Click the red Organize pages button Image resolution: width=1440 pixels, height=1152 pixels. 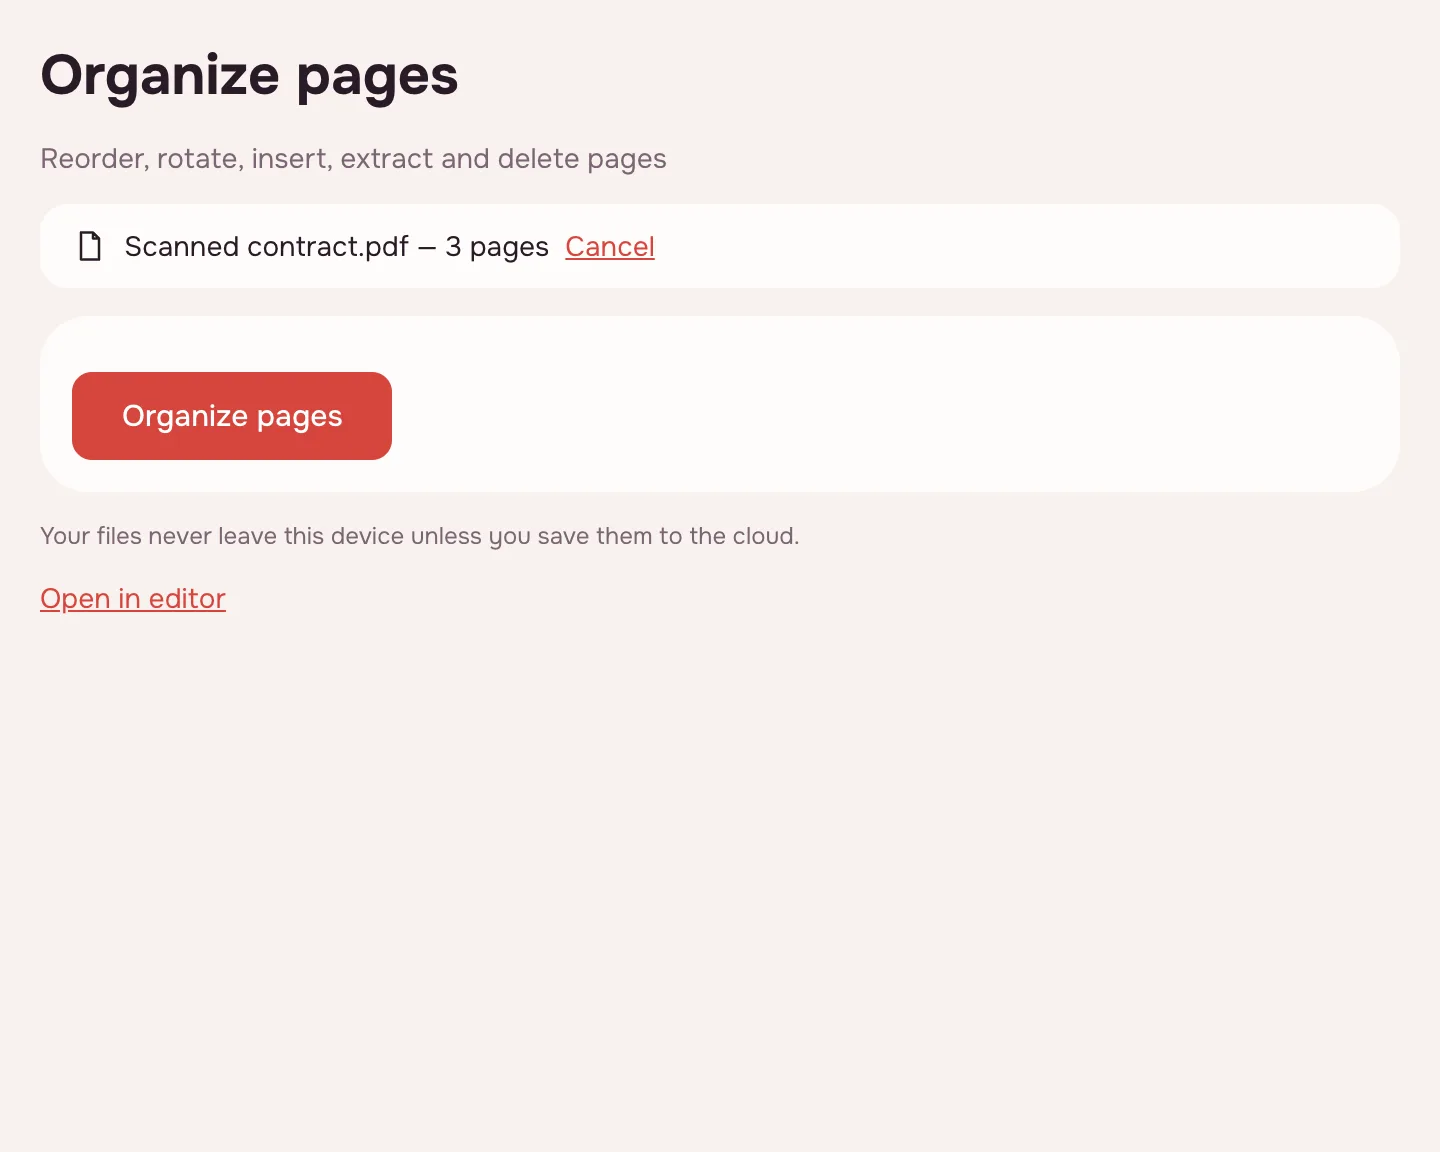(x=232, y=416)
